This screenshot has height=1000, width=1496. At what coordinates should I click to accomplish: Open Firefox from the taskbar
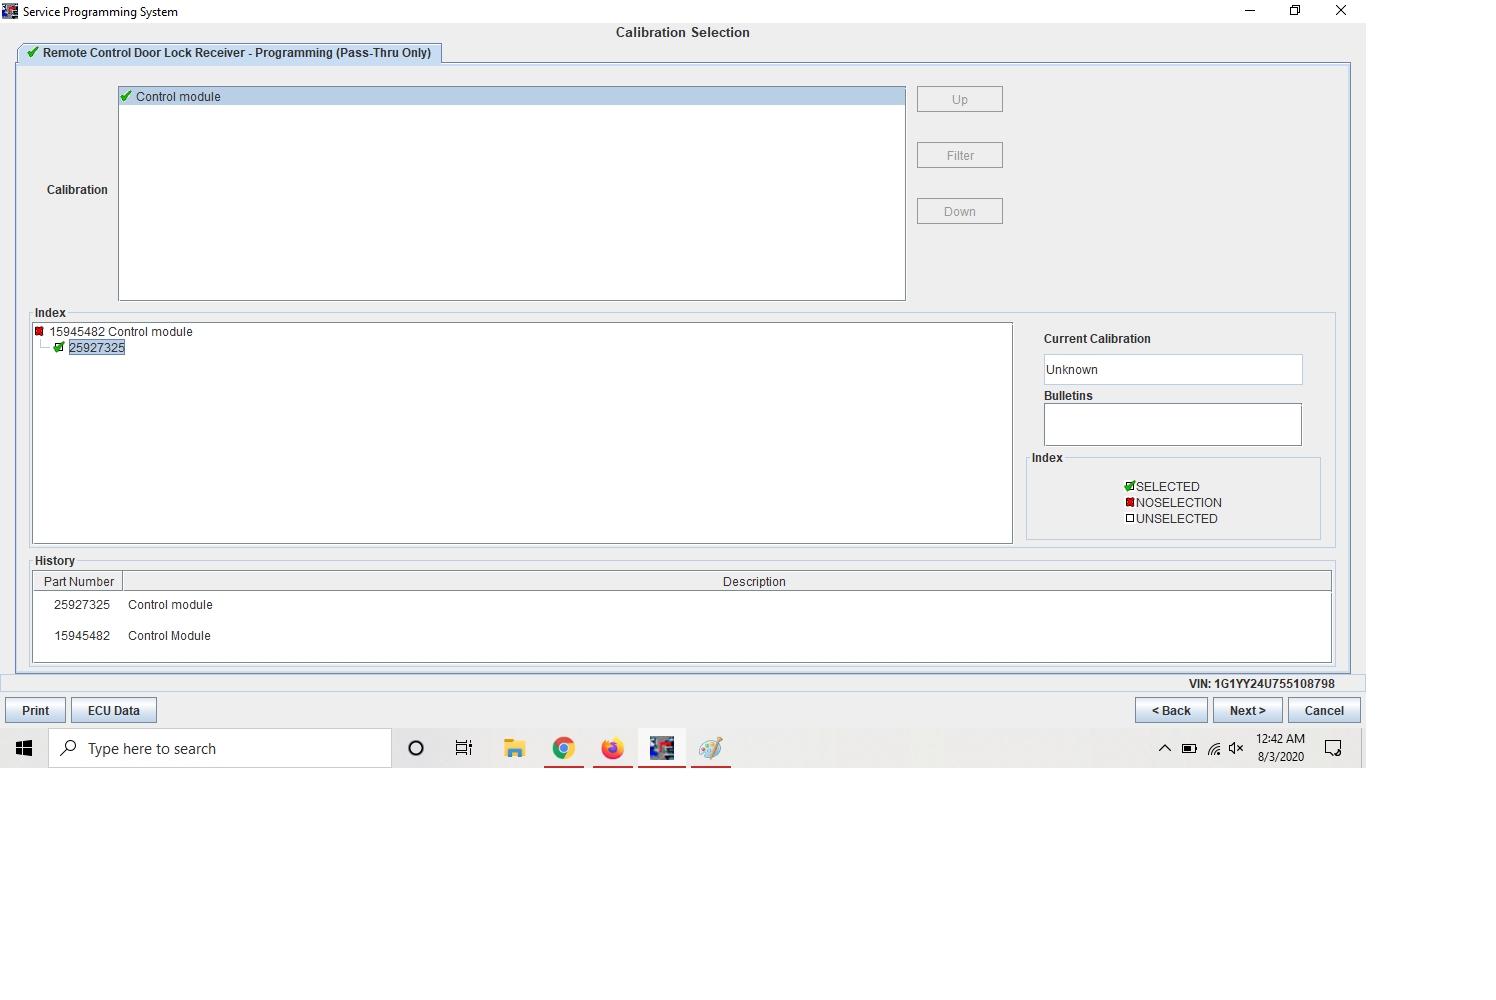coord(613,748)
